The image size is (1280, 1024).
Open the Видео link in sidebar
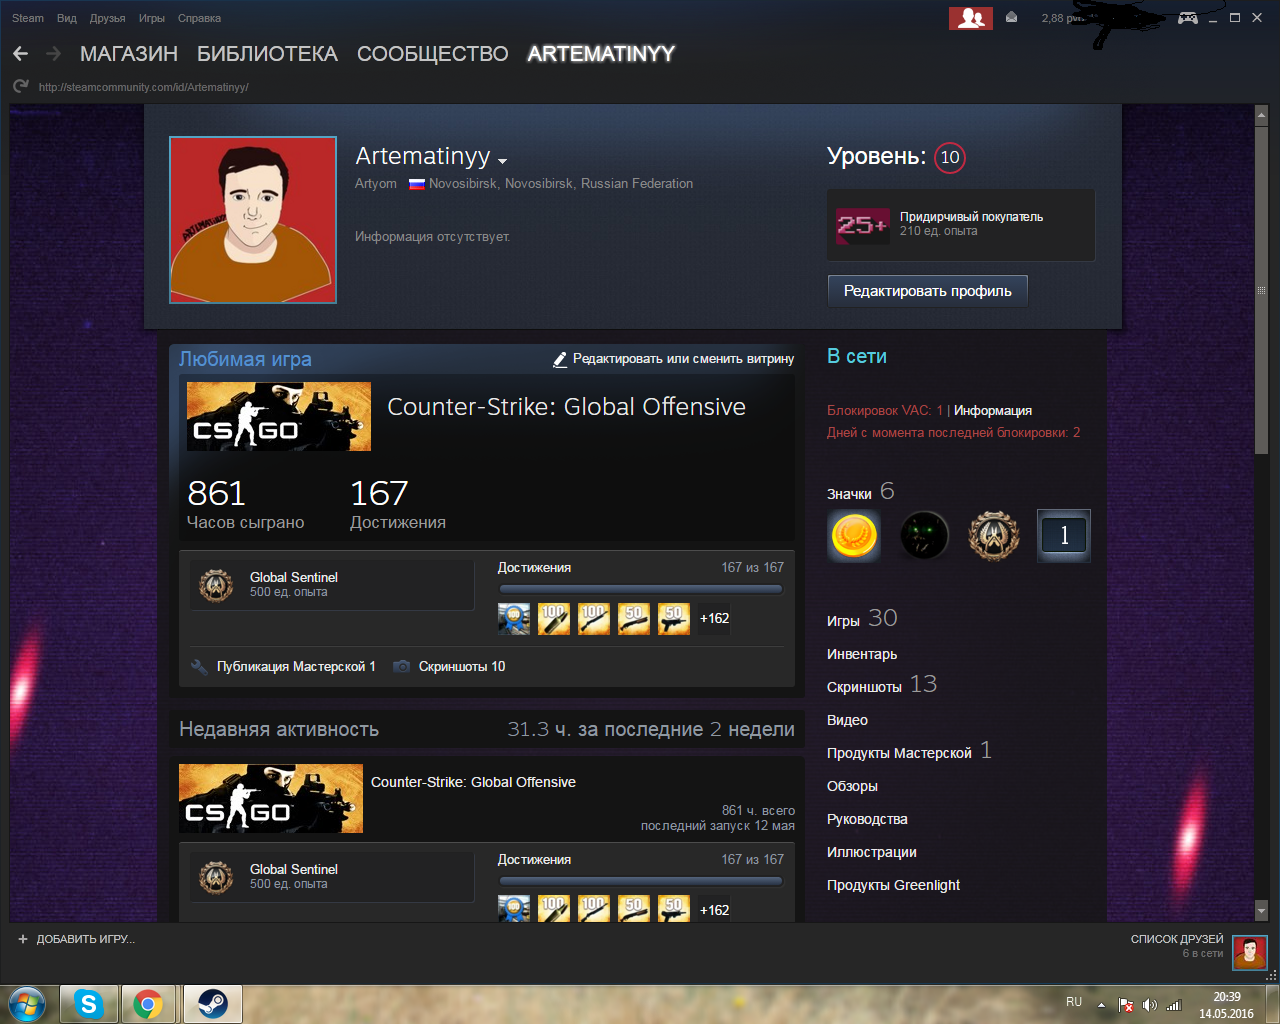pyautogui.click(x=847, y=720)
